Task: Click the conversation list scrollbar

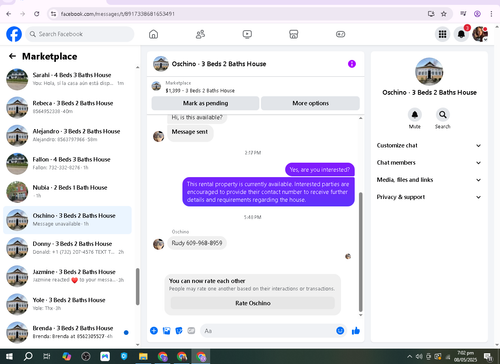Action: [137, 287]
